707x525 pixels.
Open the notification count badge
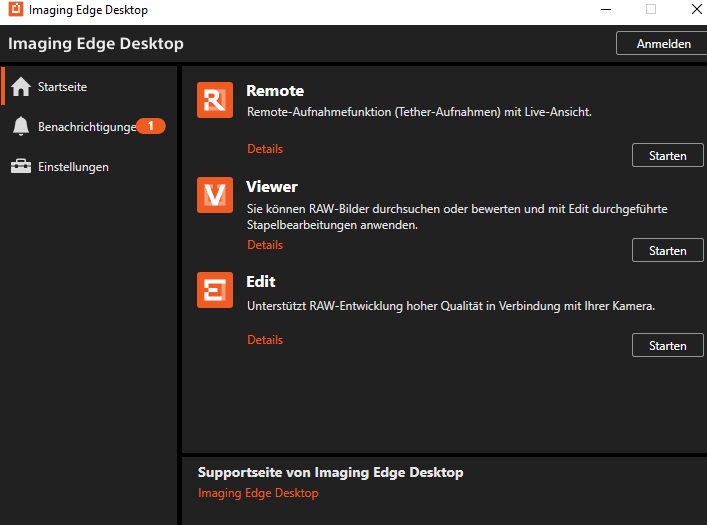151,126
